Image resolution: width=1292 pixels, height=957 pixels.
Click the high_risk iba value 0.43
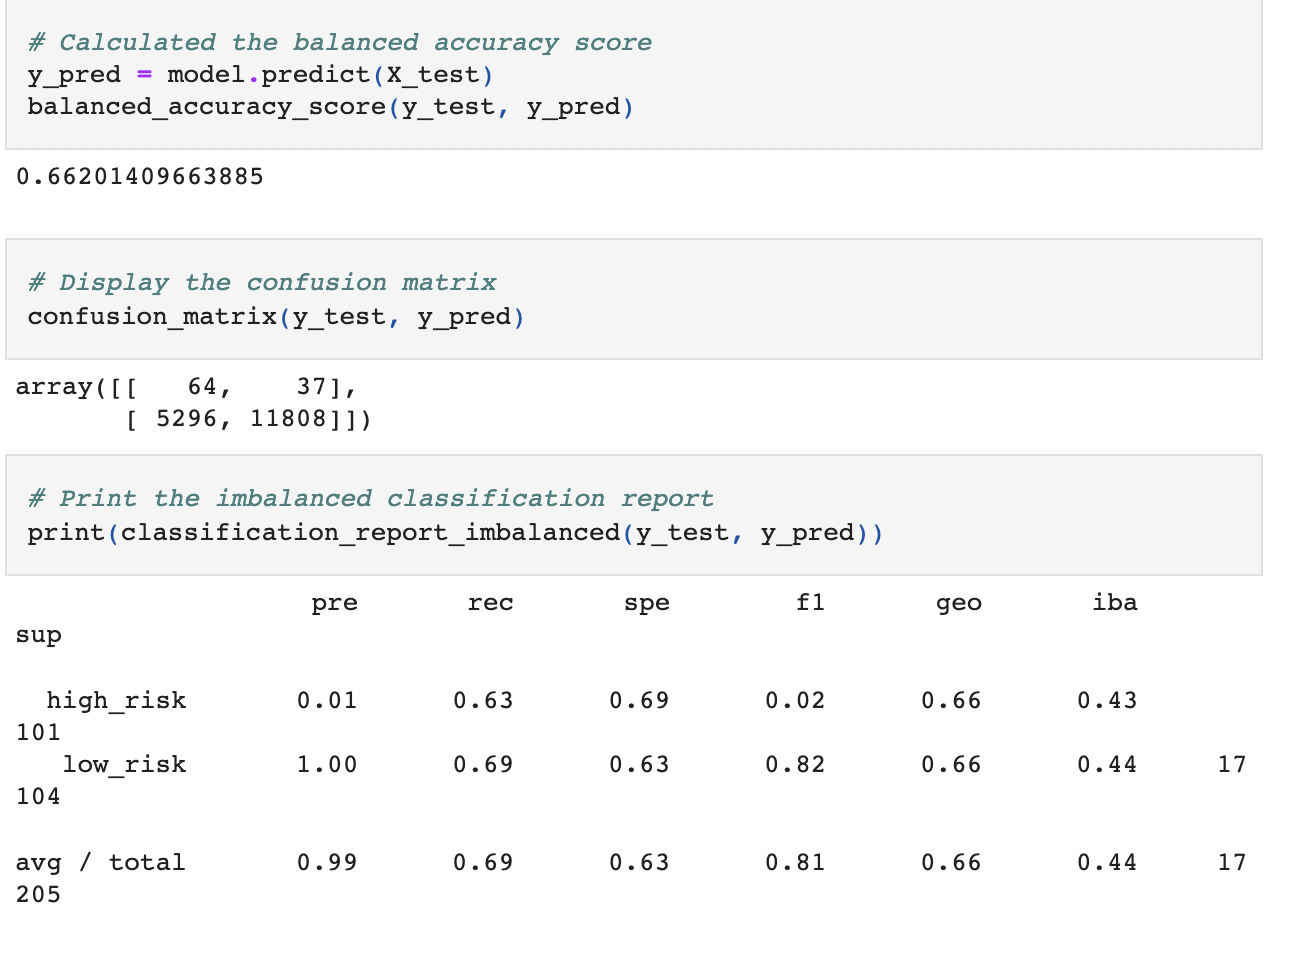tap(1107, 701)
